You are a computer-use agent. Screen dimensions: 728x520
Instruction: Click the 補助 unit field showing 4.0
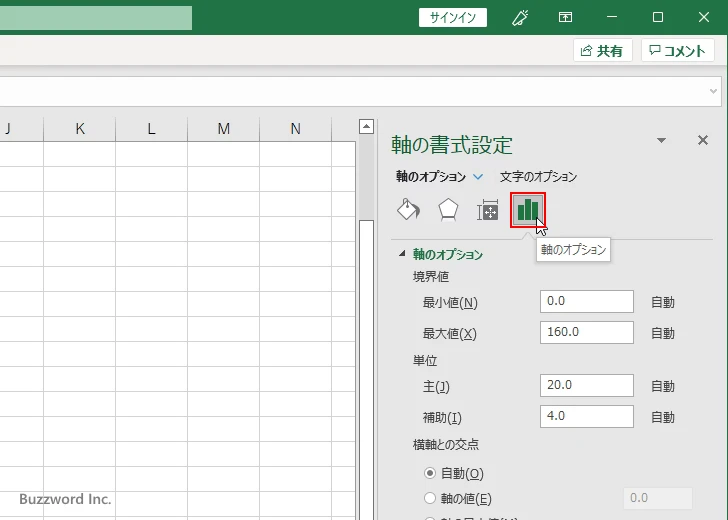point(587,416)
